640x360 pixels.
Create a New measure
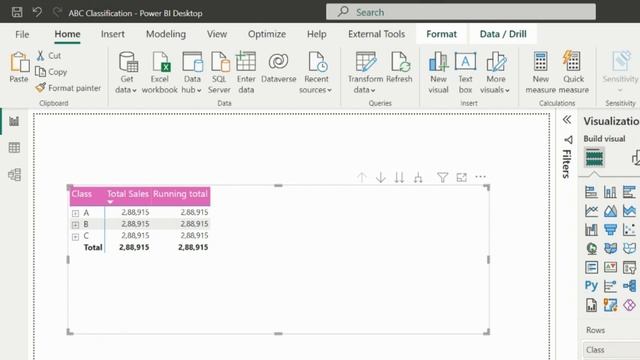coord(540,73)
